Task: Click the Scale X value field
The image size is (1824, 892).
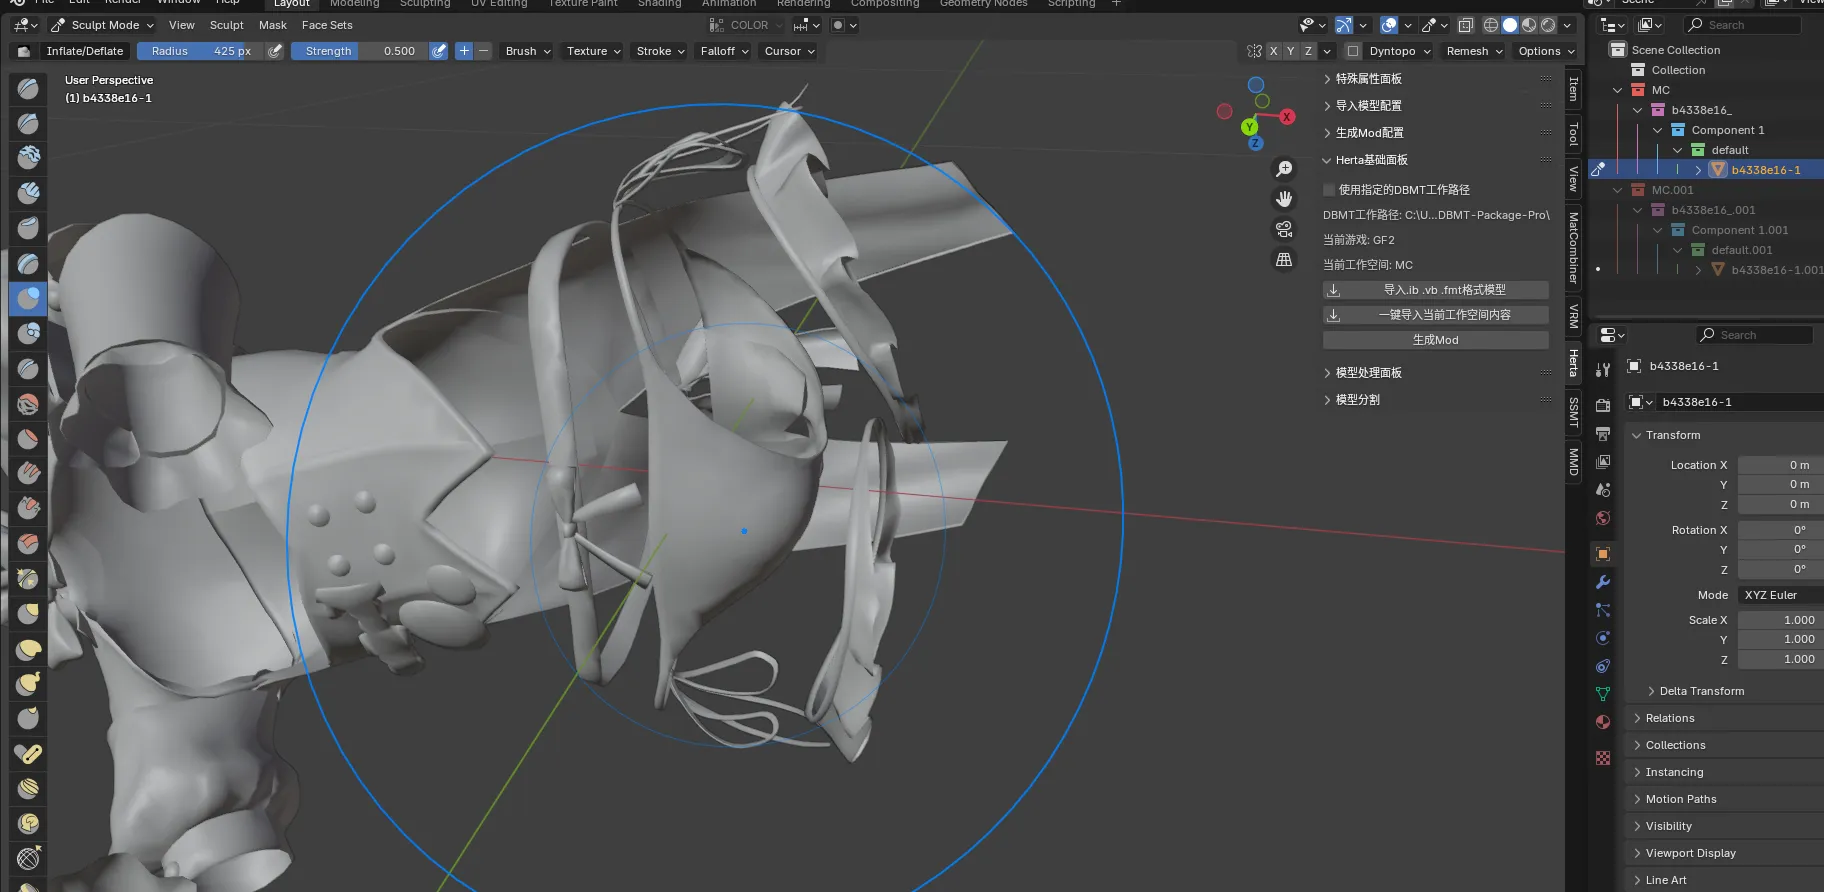Action: click(1780, 620)
